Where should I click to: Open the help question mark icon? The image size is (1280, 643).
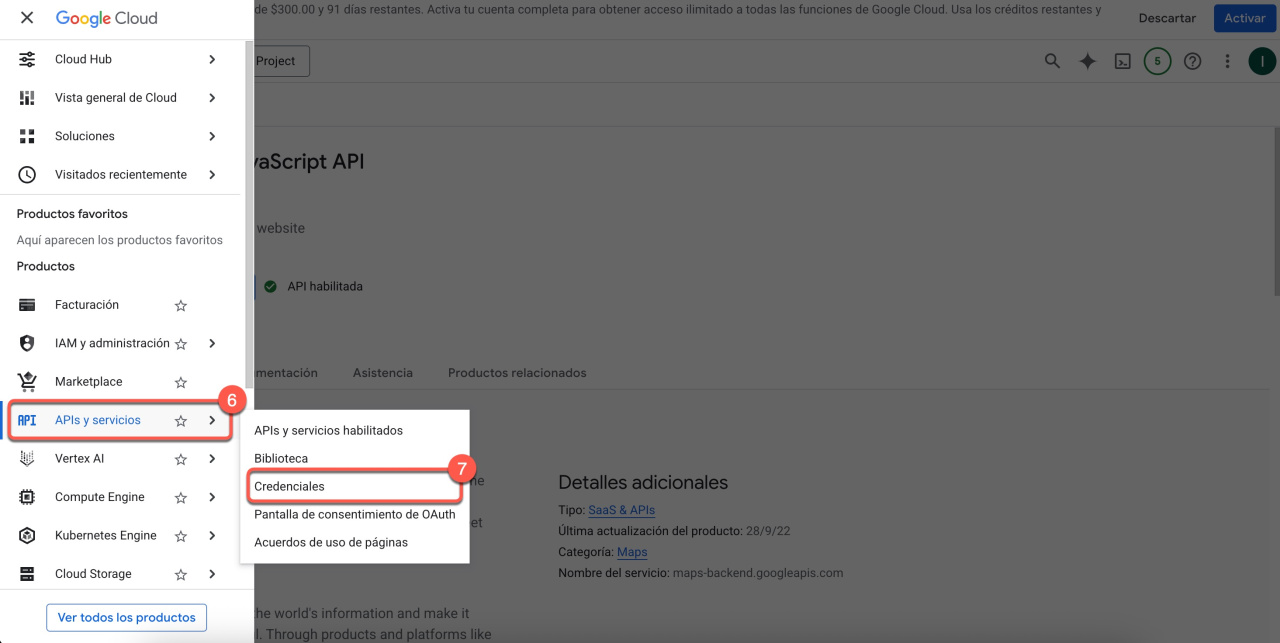point(1192,61)
